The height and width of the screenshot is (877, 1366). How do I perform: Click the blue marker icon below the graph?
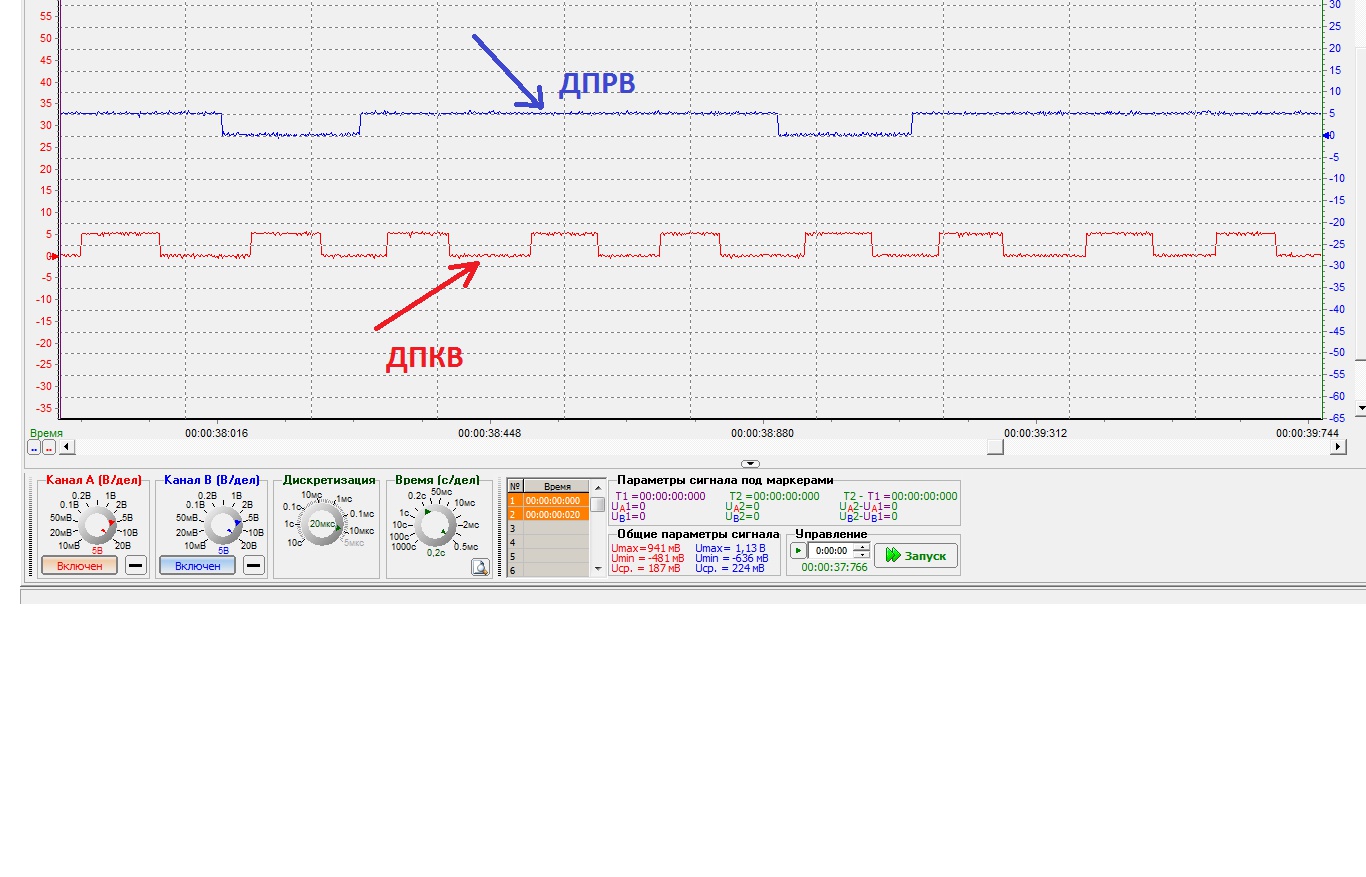pos(33,448)
